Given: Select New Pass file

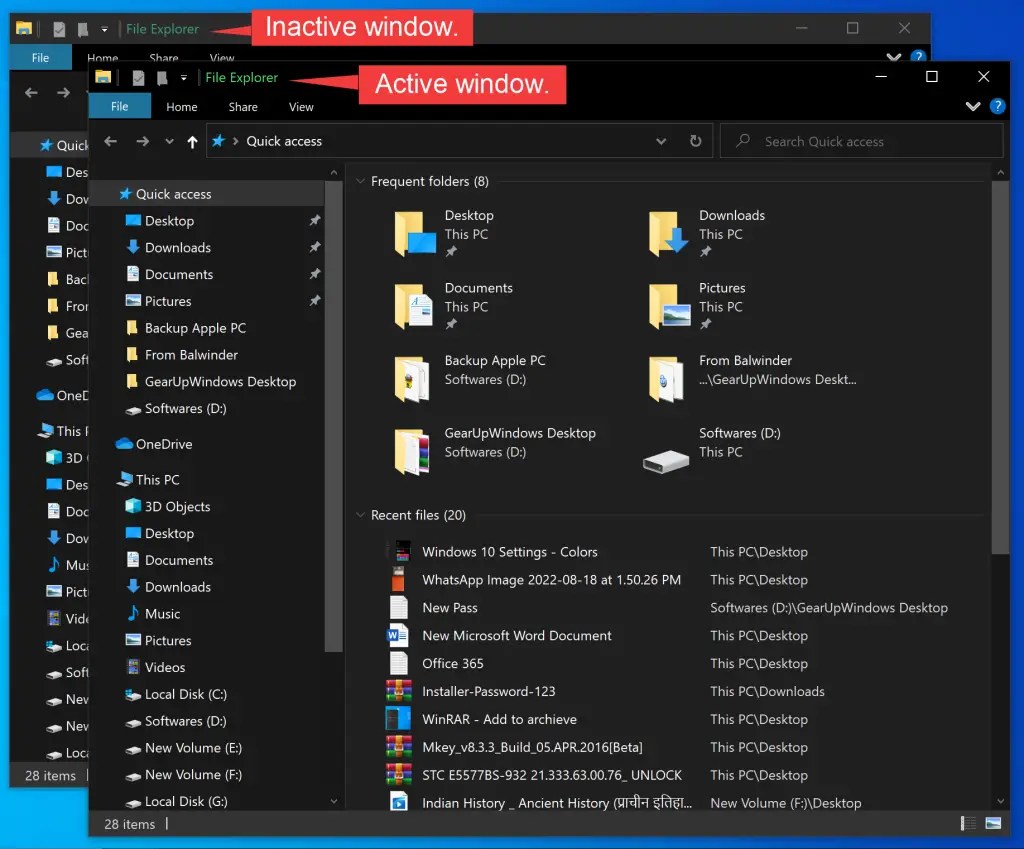Looking at the screenshot, I should pos(450,608).
